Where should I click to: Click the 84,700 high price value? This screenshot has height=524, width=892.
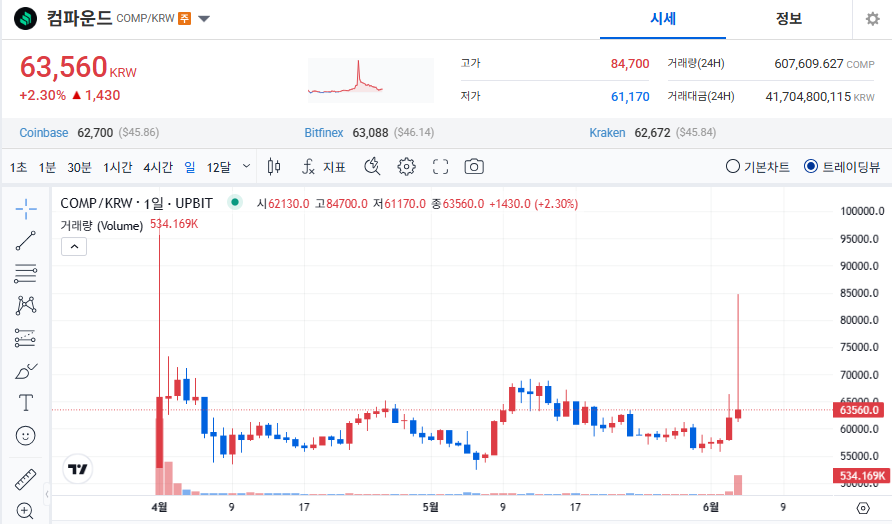click(x=630, y=63)
